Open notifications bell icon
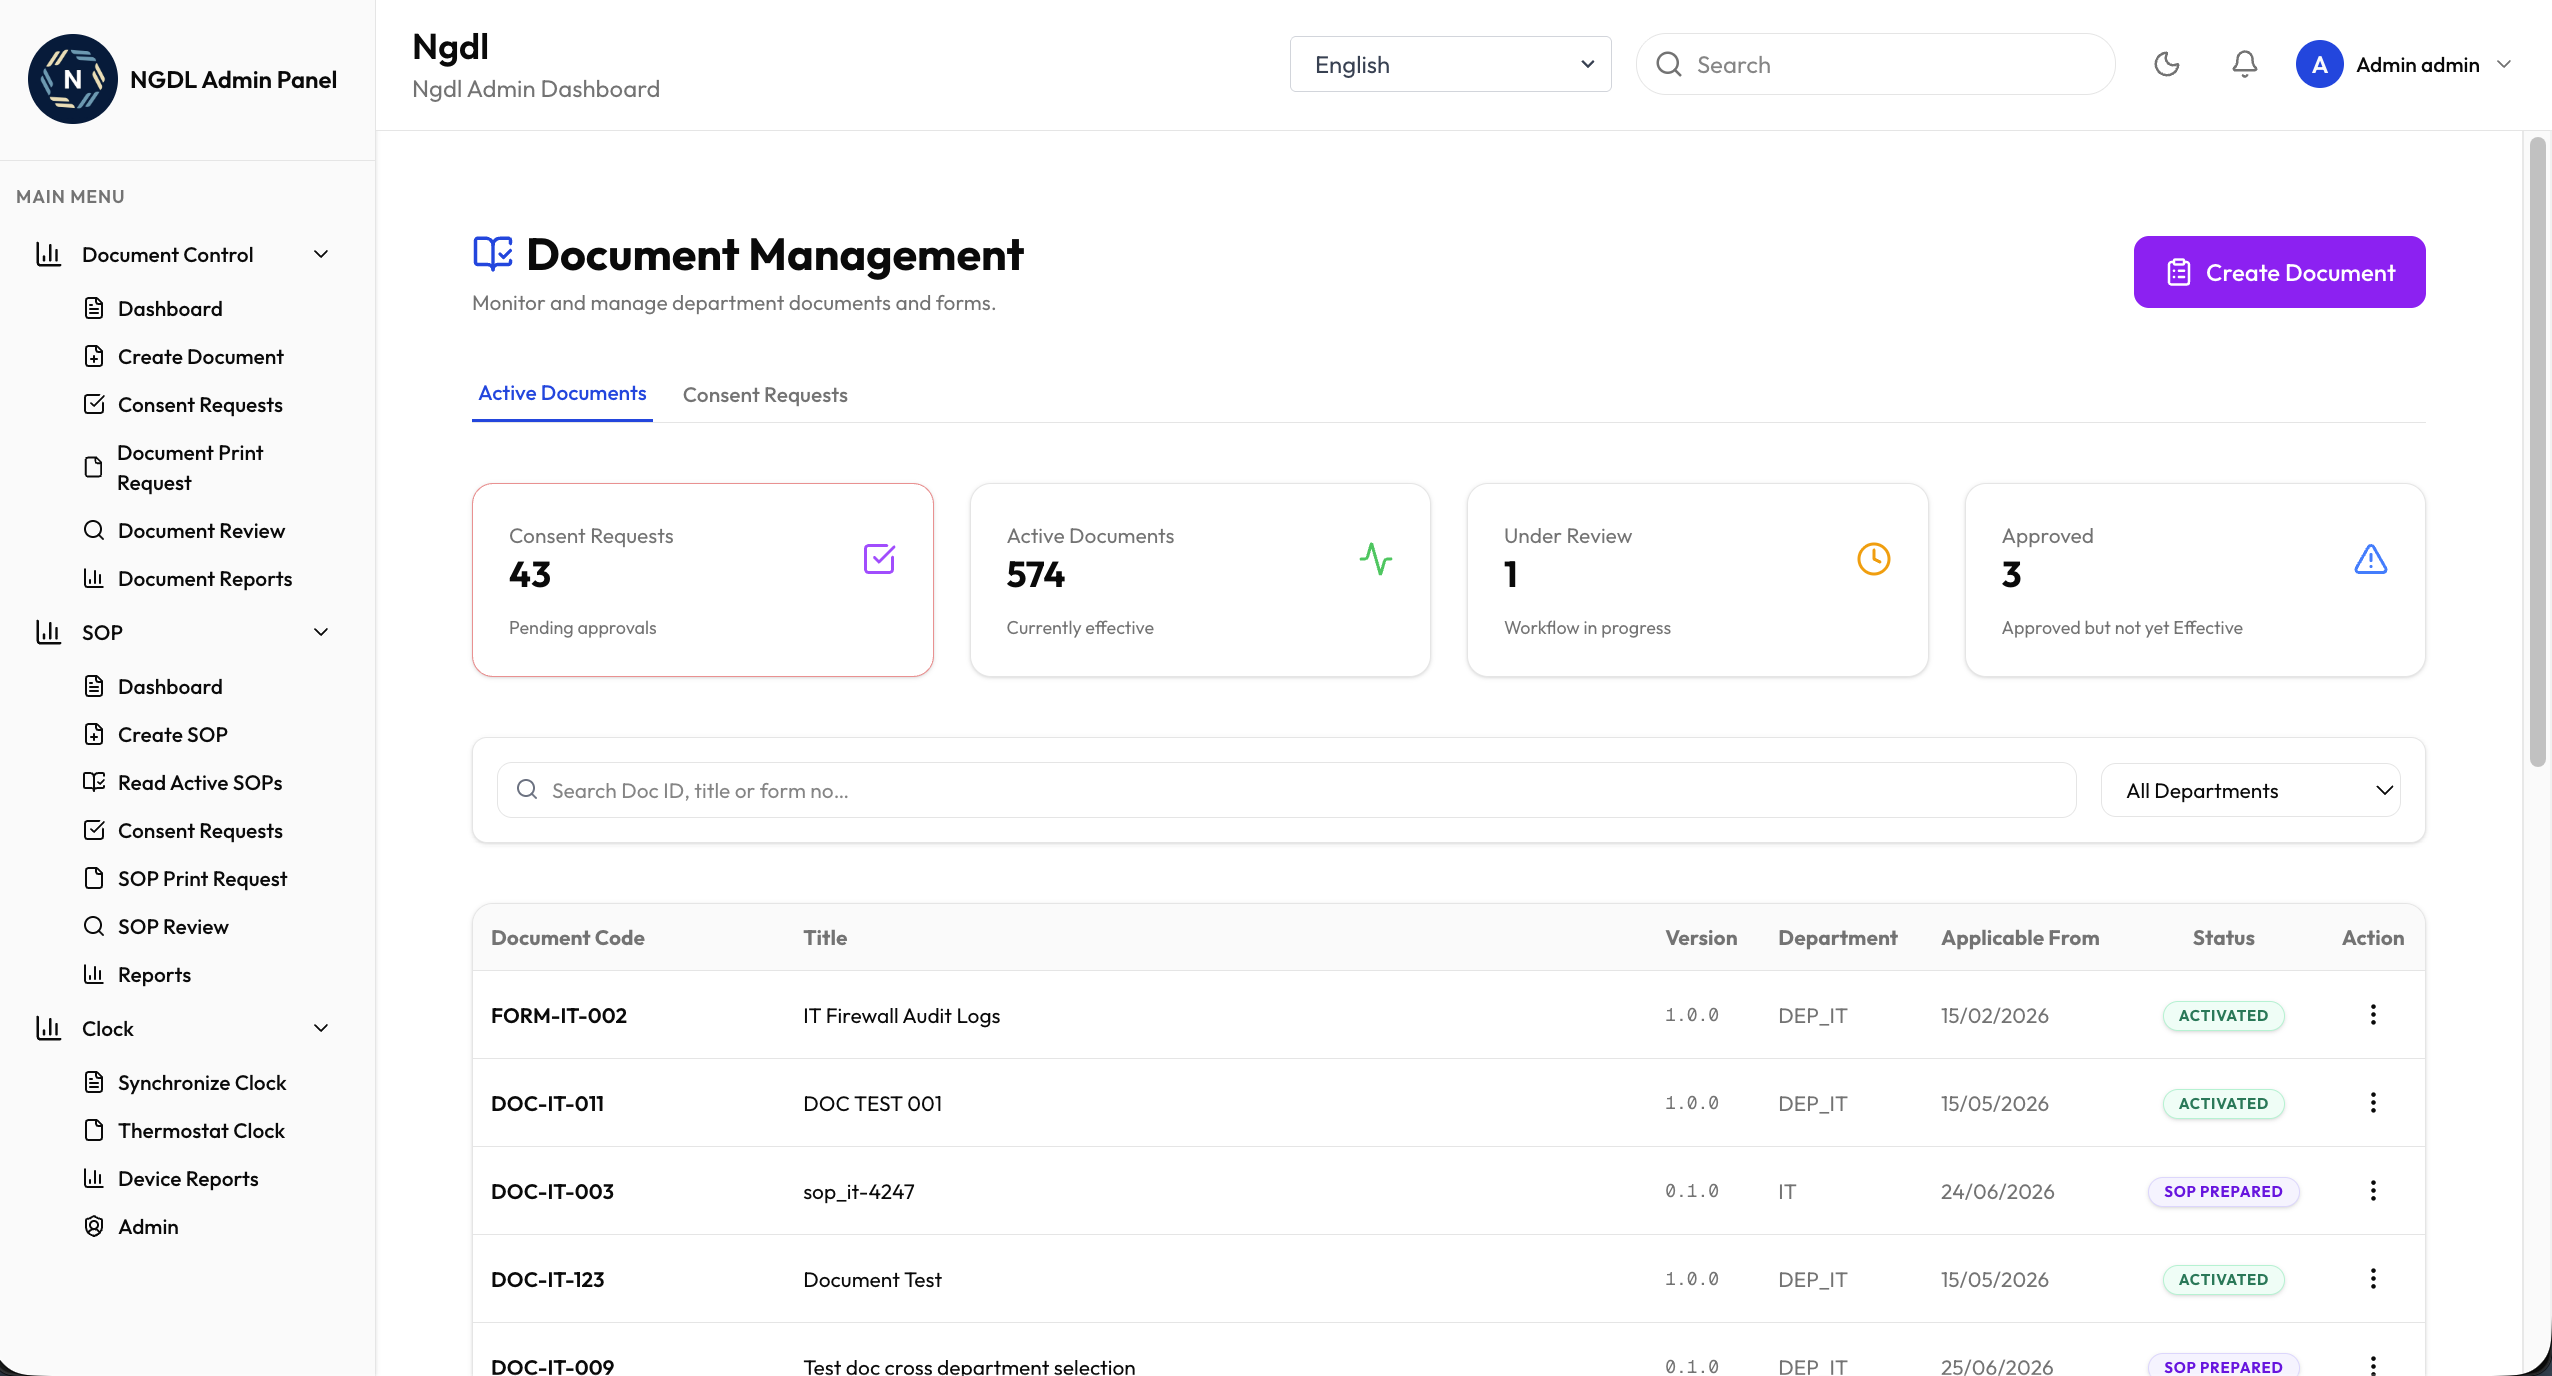The image size is (2552, 1376). [2244, 64]
